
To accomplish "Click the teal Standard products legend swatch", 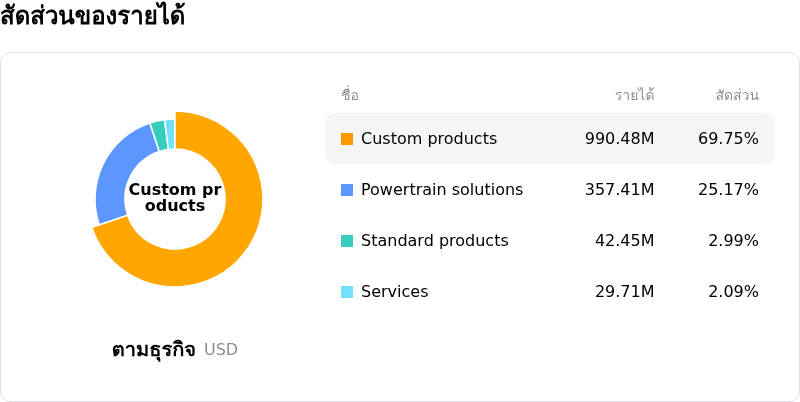I will pyautogui.click(x=347, y=241).
